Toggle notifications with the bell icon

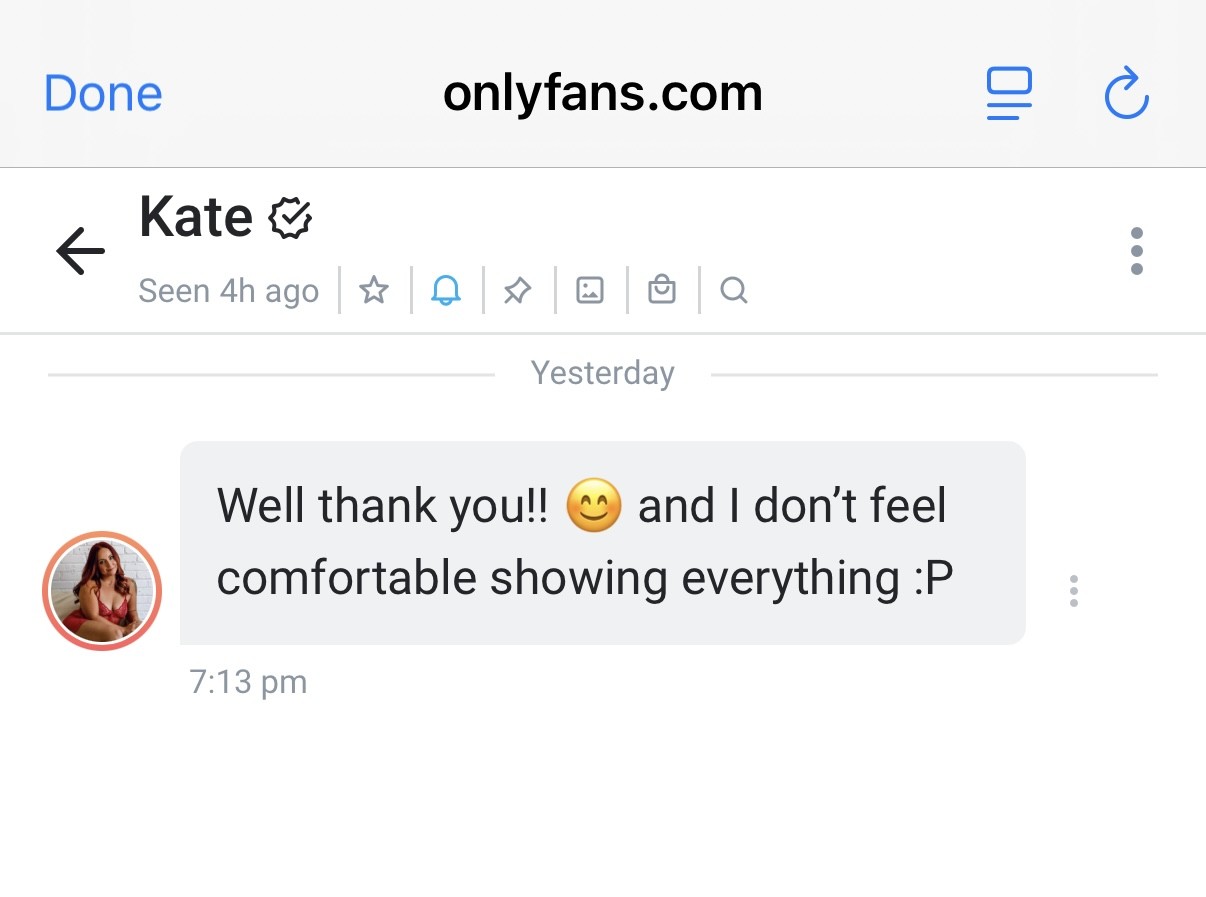point(446,291)
